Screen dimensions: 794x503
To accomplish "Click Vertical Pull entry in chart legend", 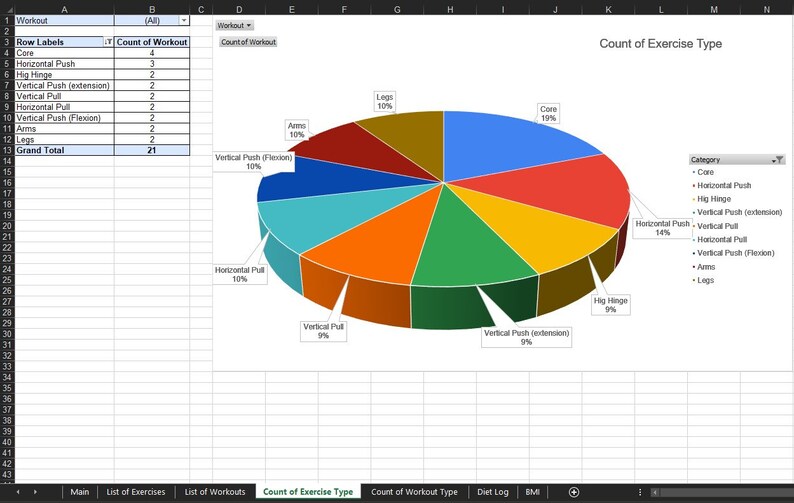I will (x=717, y=226).
